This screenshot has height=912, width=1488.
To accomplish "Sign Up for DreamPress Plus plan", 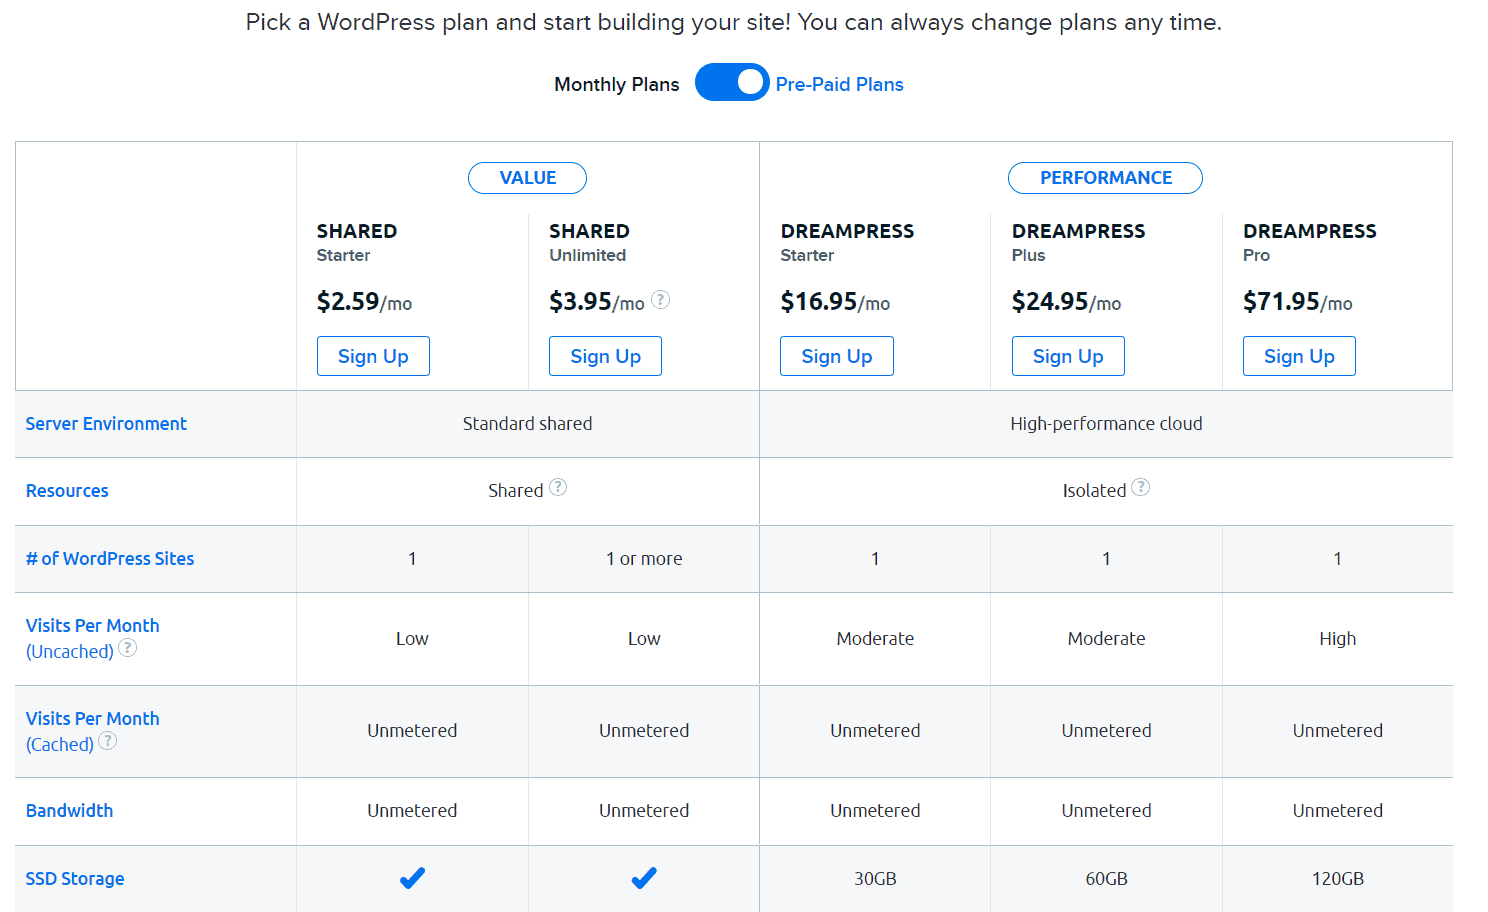I will [1068, 356].
